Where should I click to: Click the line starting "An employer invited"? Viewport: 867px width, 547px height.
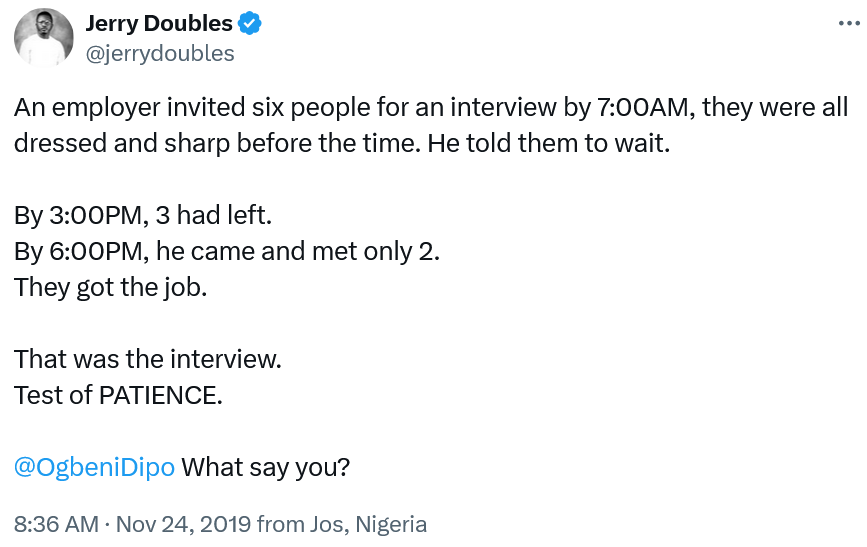[431, 107]
